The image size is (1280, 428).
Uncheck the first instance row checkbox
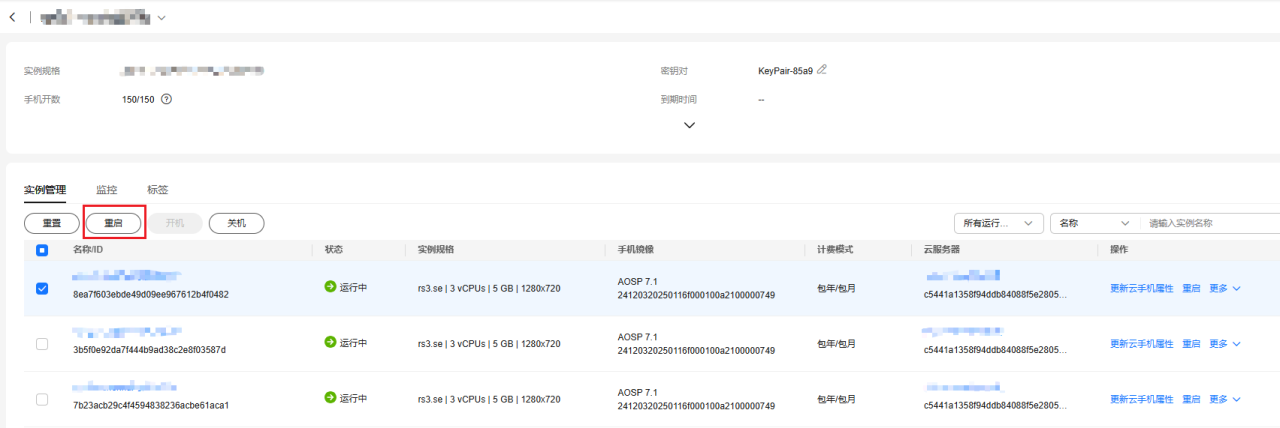click(x=42, y=288)
